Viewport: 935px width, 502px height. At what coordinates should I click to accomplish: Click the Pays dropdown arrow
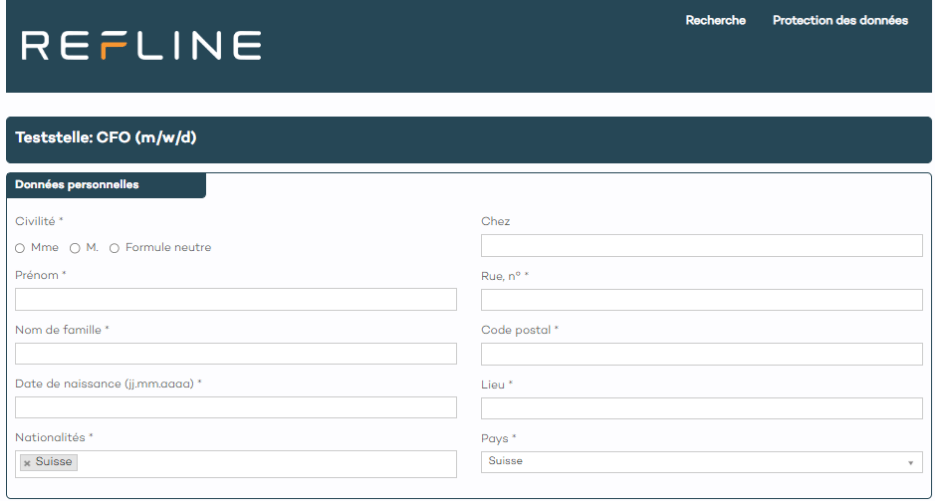pos(910,462)
